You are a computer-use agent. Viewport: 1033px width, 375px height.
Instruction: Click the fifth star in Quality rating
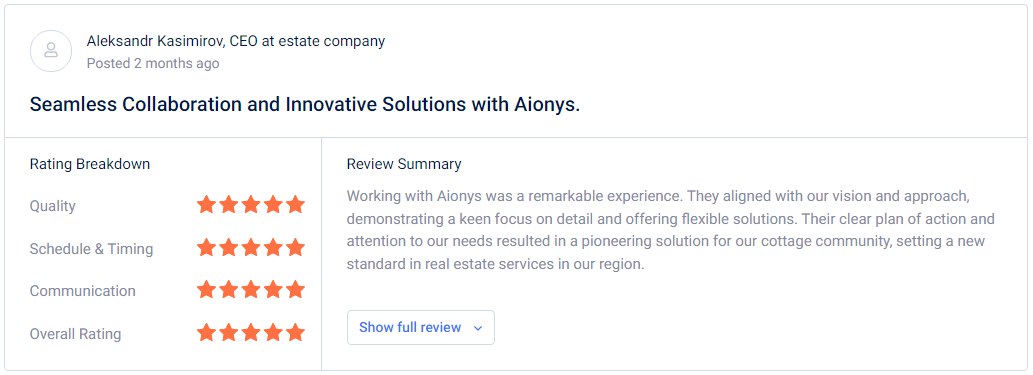coord(296,204)
